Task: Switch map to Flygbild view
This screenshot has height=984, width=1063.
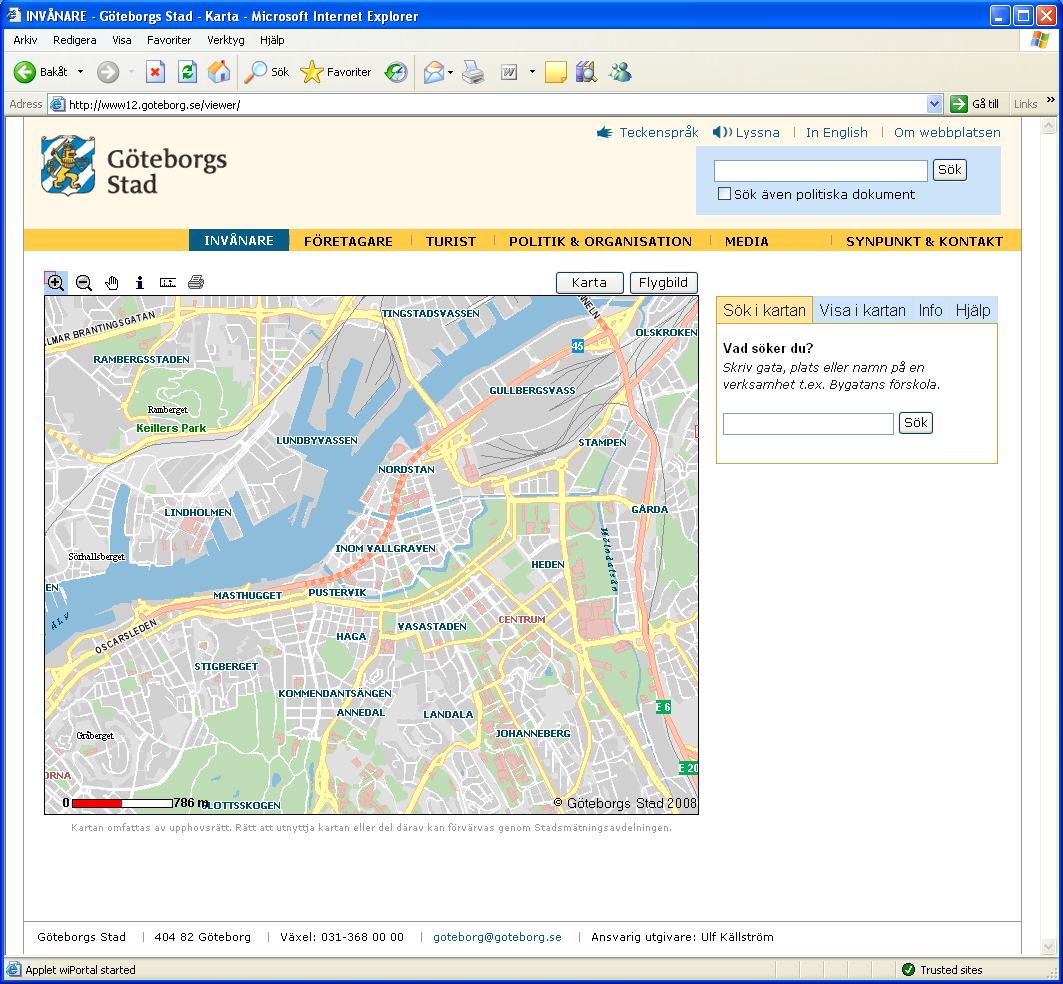Action: [x=663, y=283]
